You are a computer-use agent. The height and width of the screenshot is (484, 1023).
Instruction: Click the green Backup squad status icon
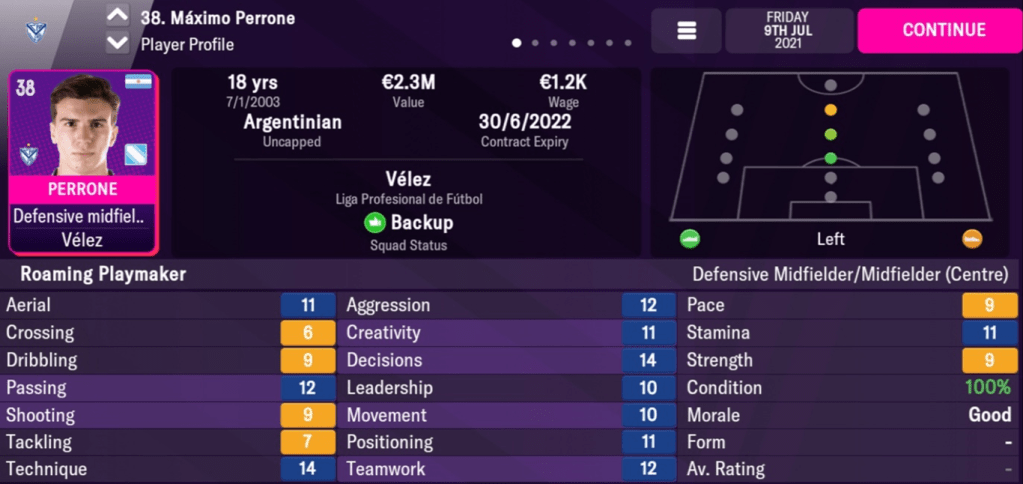point(374,223)
